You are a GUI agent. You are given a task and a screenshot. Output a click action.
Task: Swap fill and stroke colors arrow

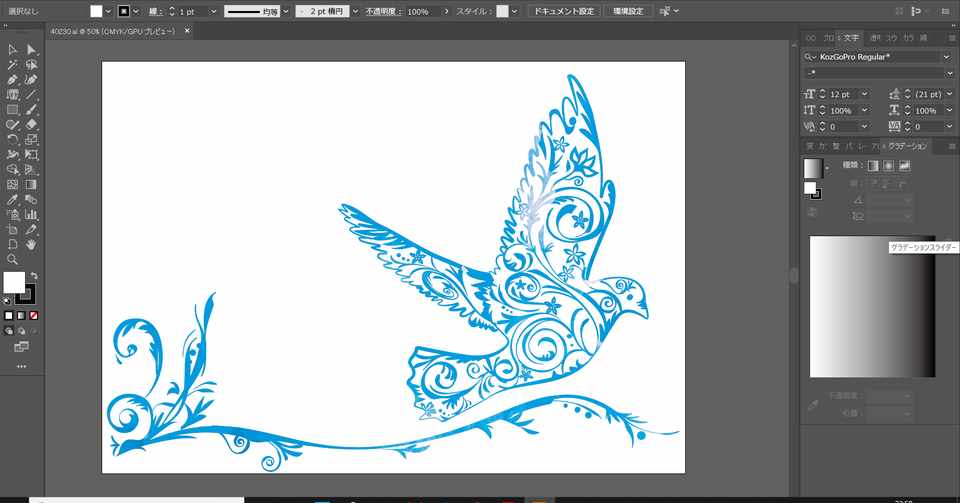[34, 276]
